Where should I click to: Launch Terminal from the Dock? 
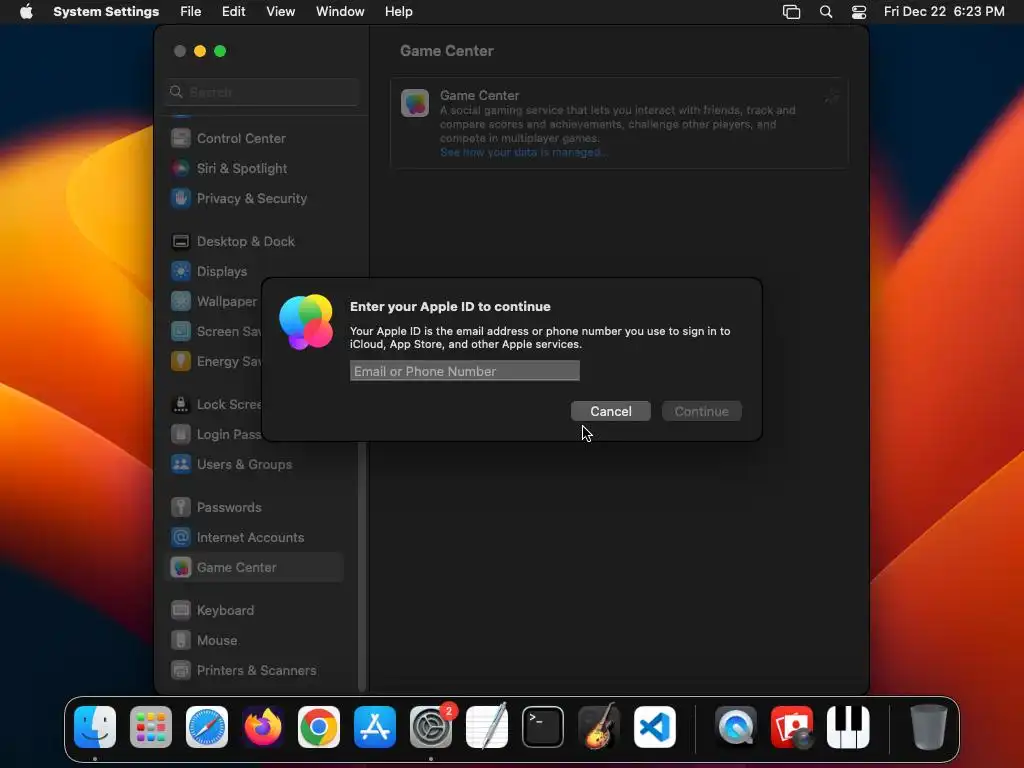(543, 727)
